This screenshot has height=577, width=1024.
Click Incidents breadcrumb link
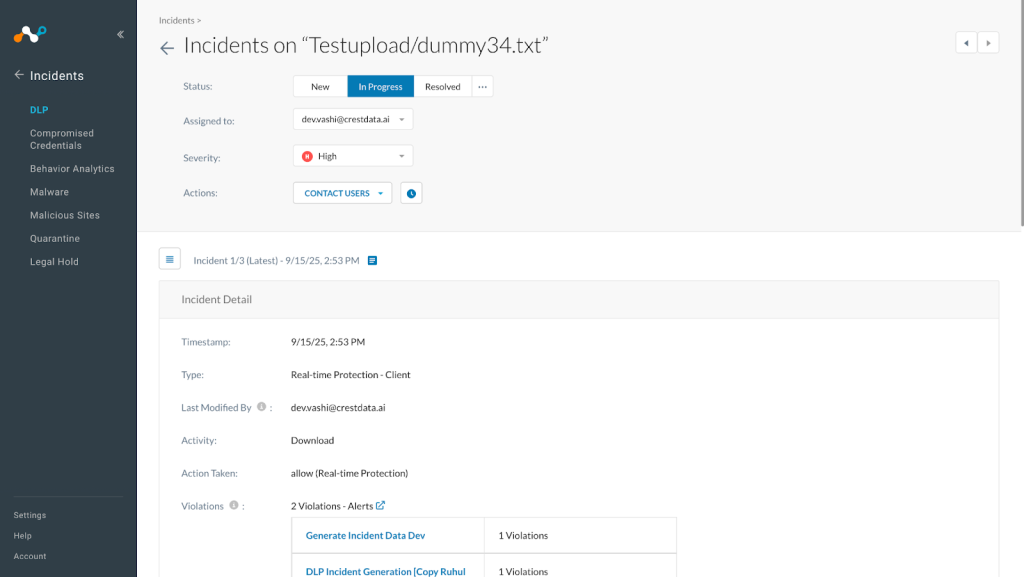tap(176, 20)
